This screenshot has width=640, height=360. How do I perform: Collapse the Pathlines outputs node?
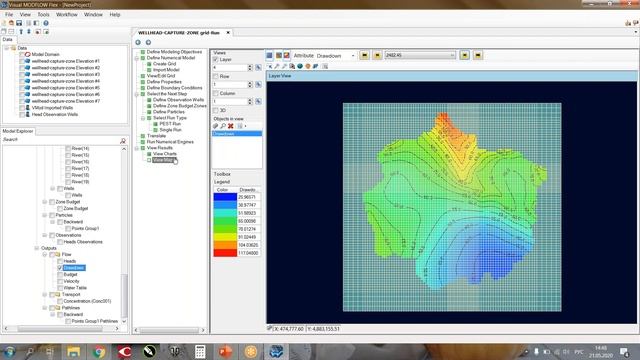click(44, 308)
